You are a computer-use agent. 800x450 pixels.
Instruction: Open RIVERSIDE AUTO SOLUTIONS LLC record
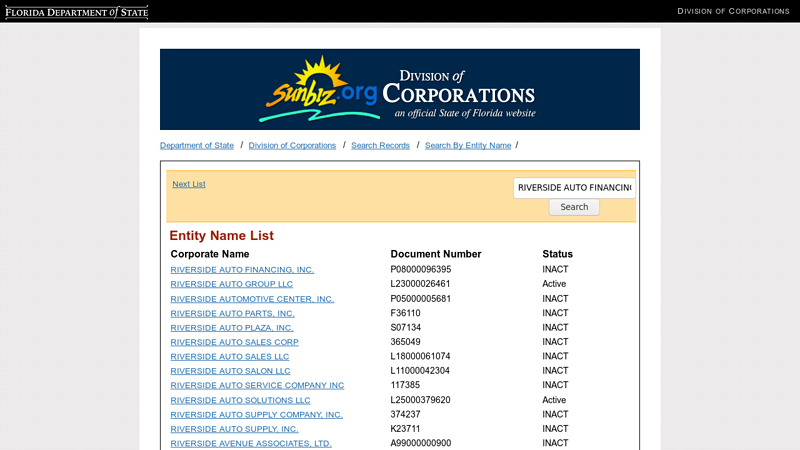point(240,400)
